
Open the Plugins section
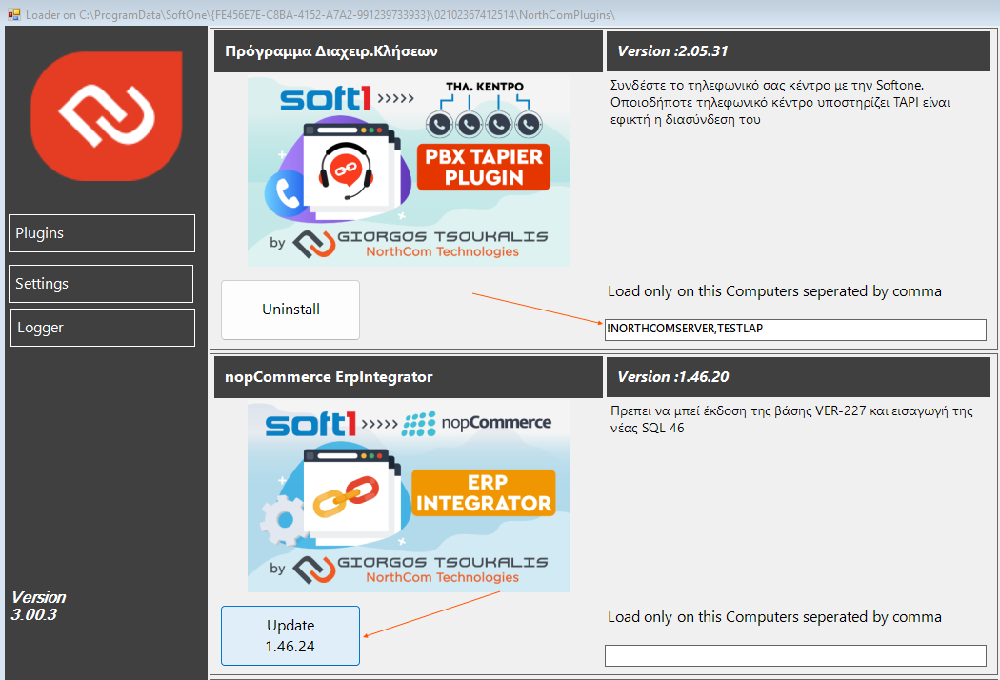pyautogui.click(x=102, y=233)
